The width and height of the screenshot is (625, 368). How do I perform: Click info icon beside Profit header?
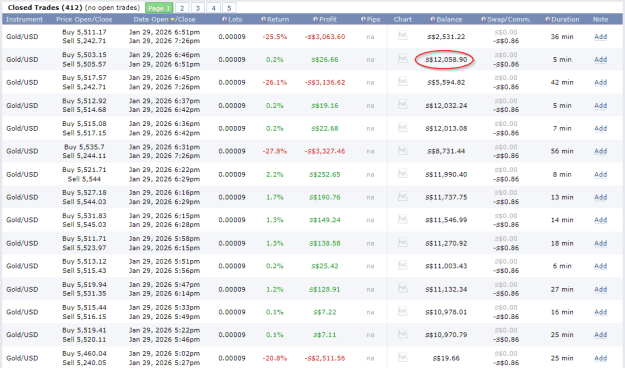315,19
